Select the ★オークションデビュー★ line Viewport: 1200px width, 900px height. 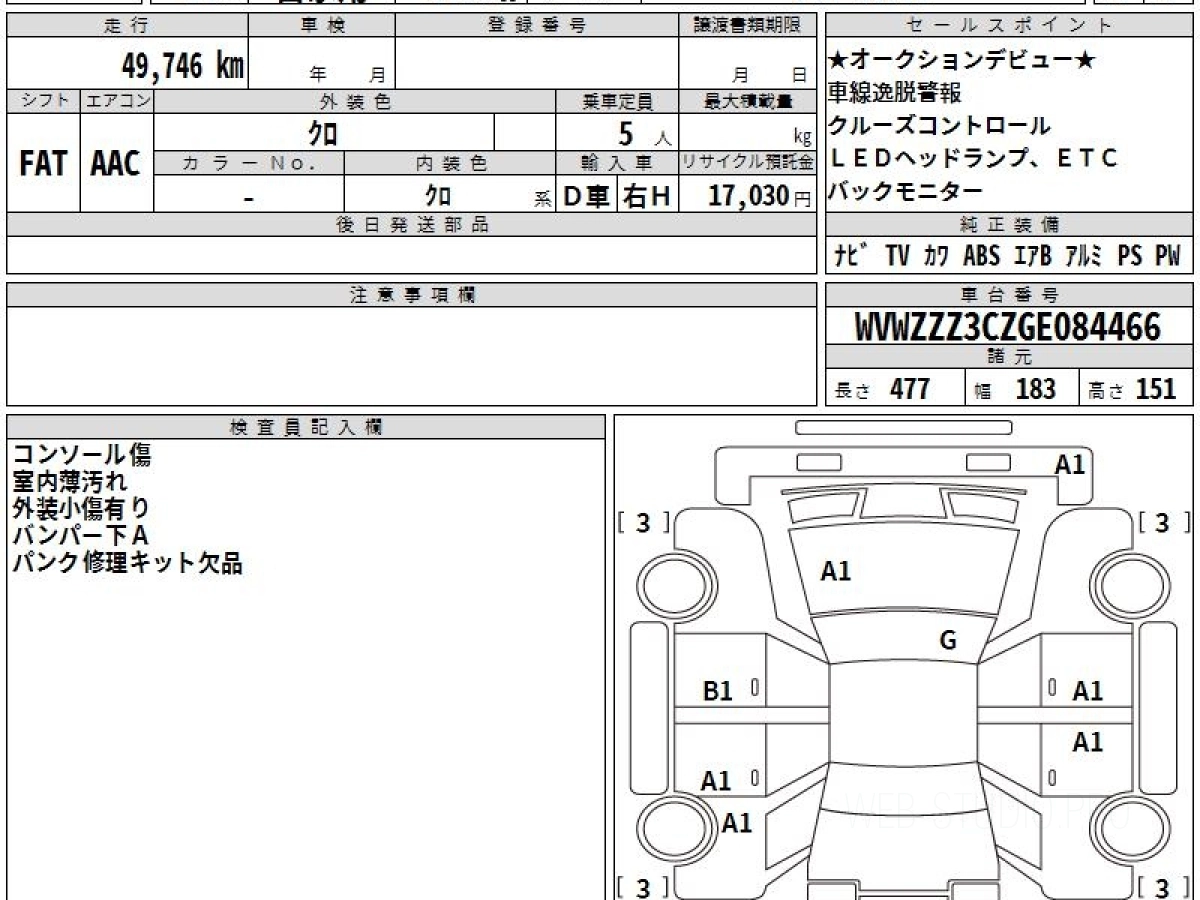(962, 61)
